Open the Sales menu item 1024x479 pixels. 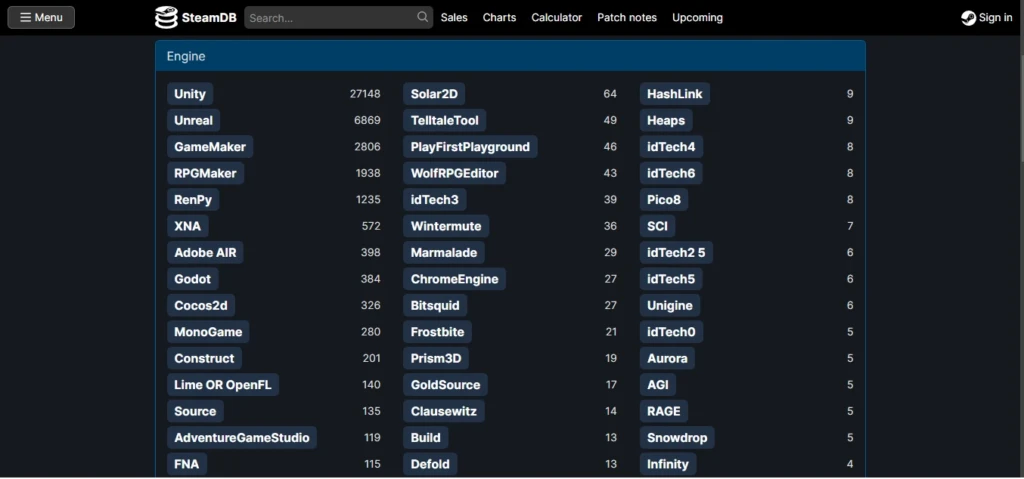pos(454,18)
